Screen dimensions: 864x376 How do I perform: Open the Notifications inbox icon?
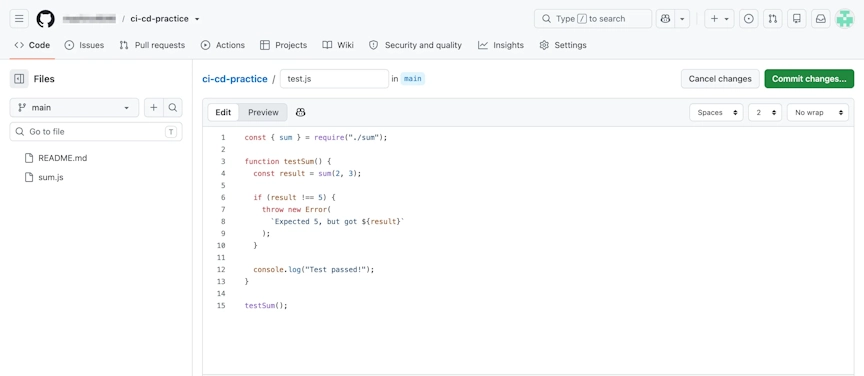pos(821,19)
